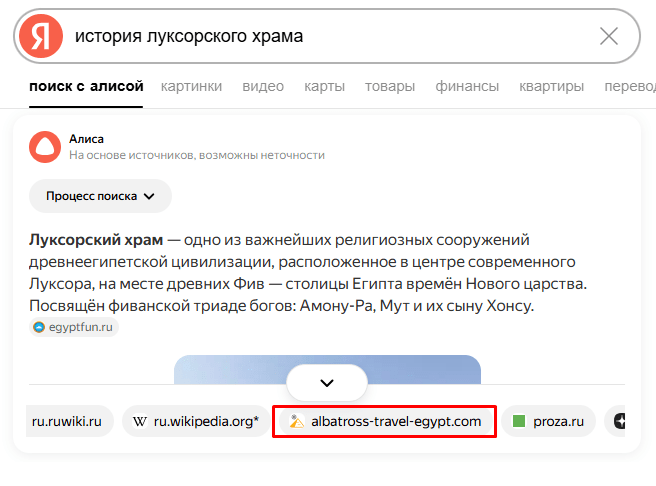The width and height of the screenshot is (656, 486).
Task: Open the egyptfun.ru source link
Action: pyautogui.click(x=75, y=327)
